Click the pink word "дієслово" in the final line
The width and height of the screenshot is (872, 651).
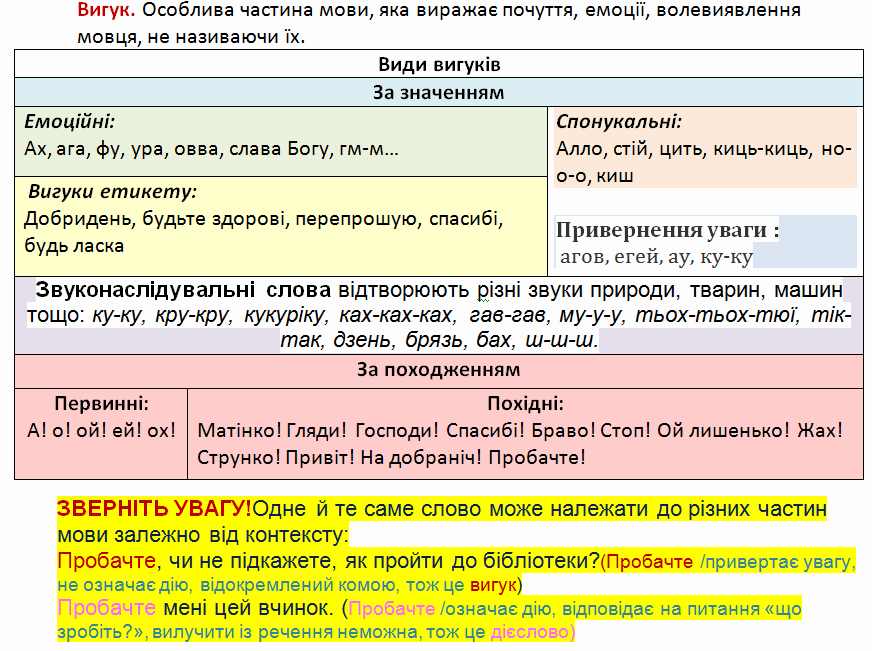tap(529, 632)
